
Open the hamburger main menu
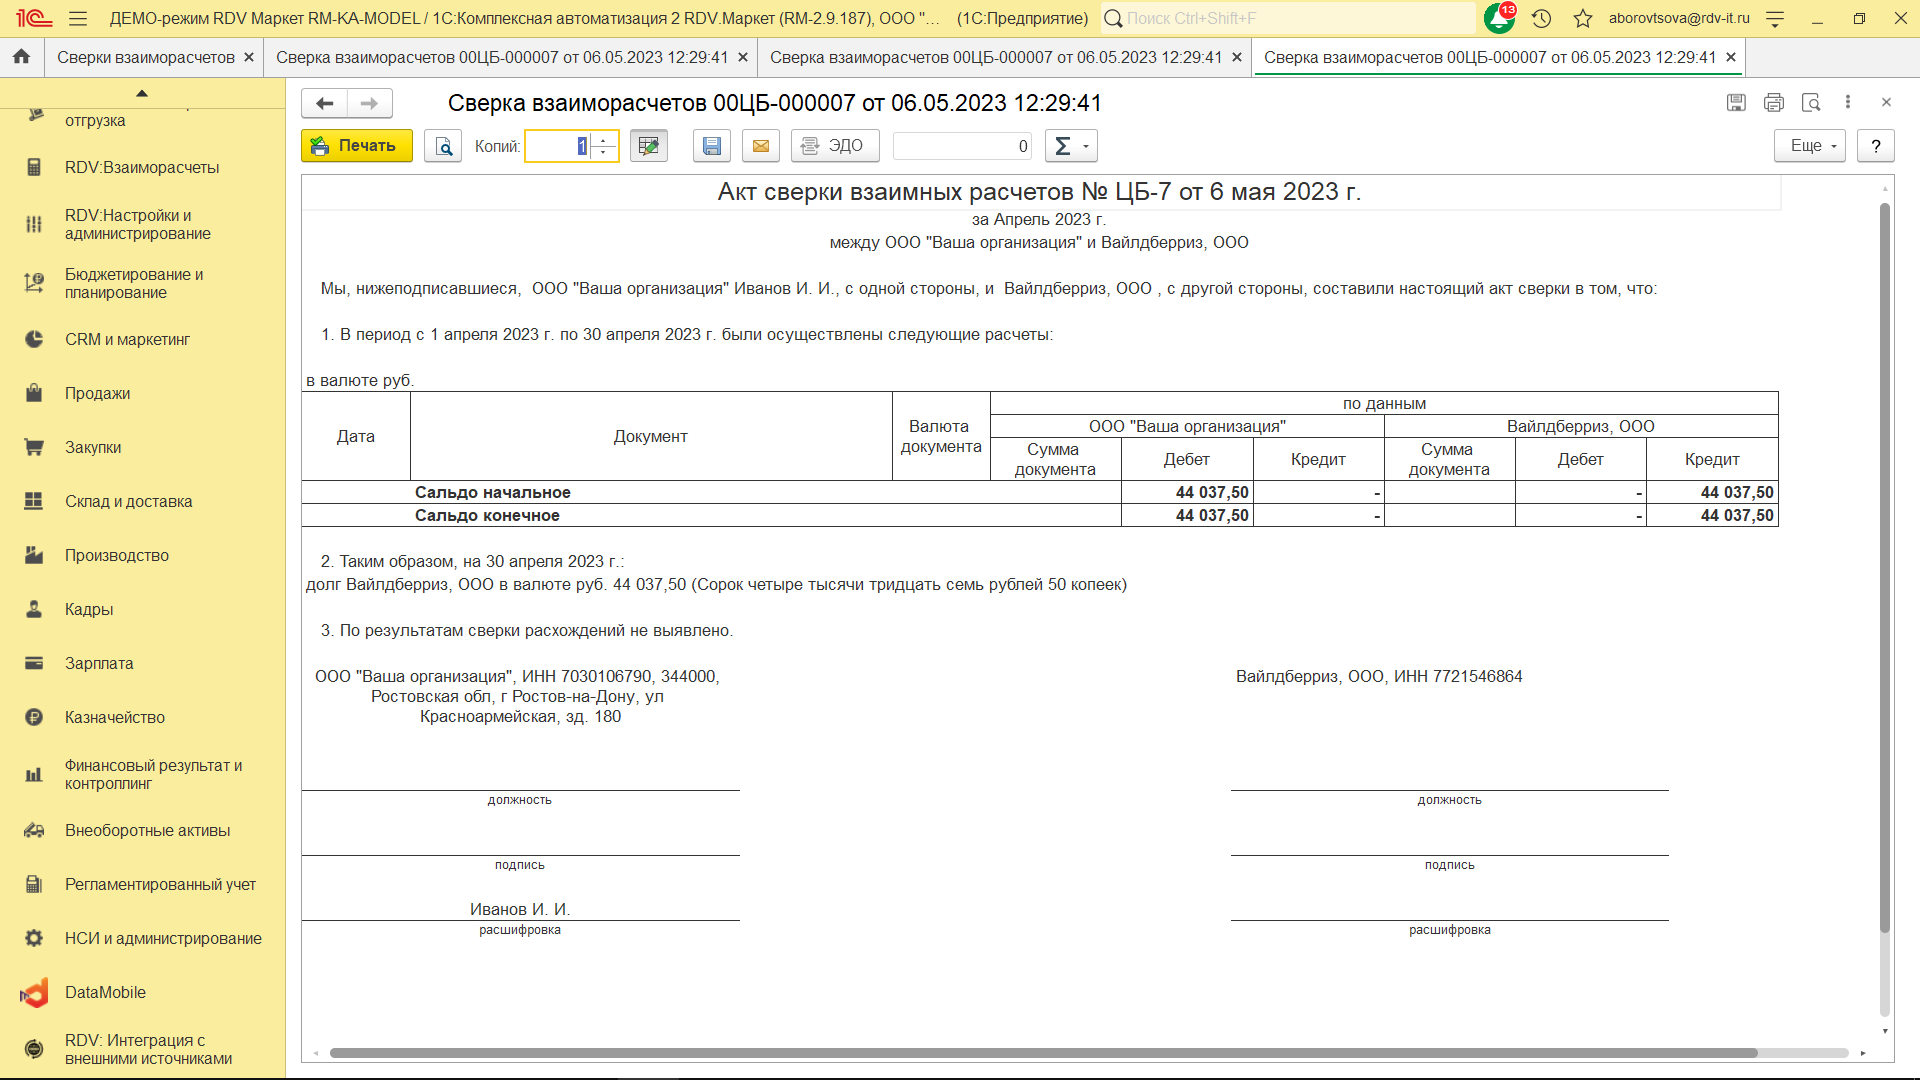click(78, 18)
